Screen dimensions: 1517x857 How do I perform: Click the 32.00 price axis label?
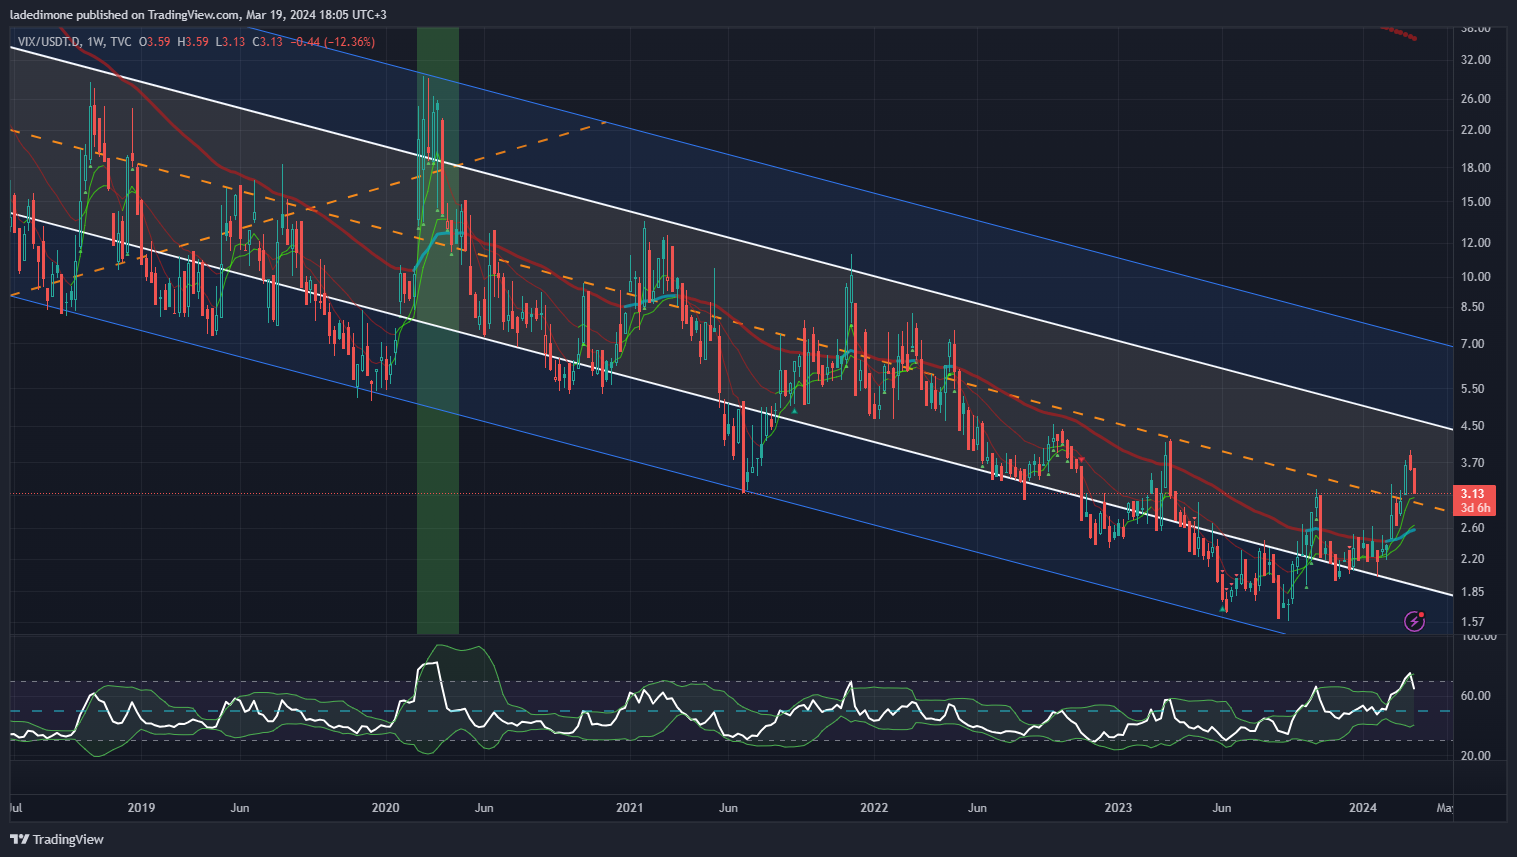(1476, 60)
